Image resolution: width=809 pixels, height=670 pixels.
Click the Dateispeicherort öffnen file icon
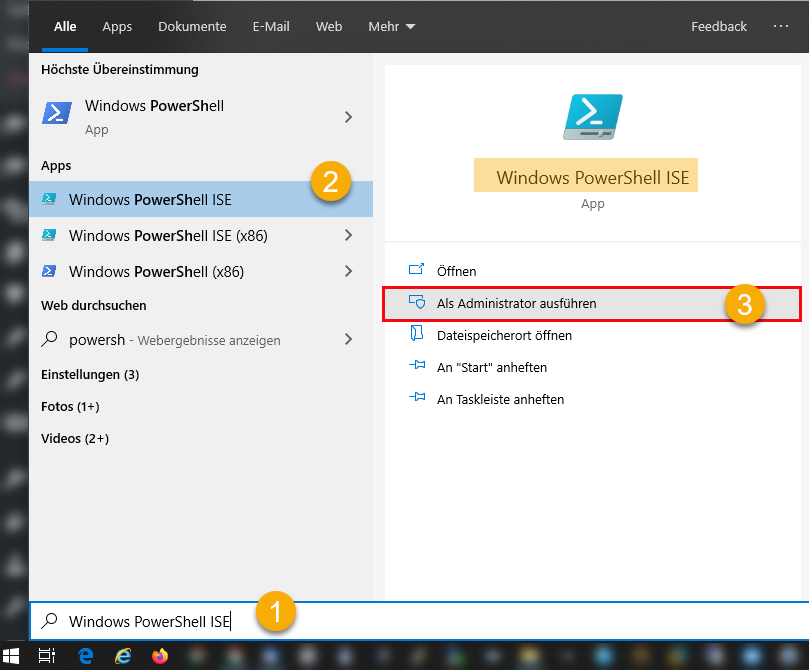(x=417, y=333)
